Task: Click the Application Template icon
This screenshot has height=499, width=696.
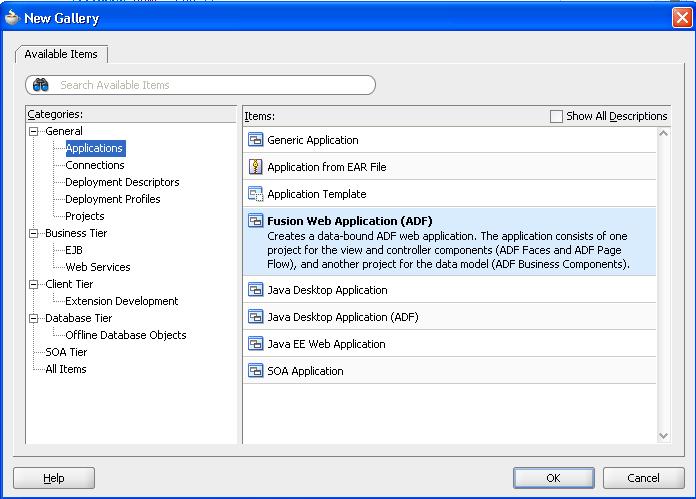Action: [x=255, y=194]
